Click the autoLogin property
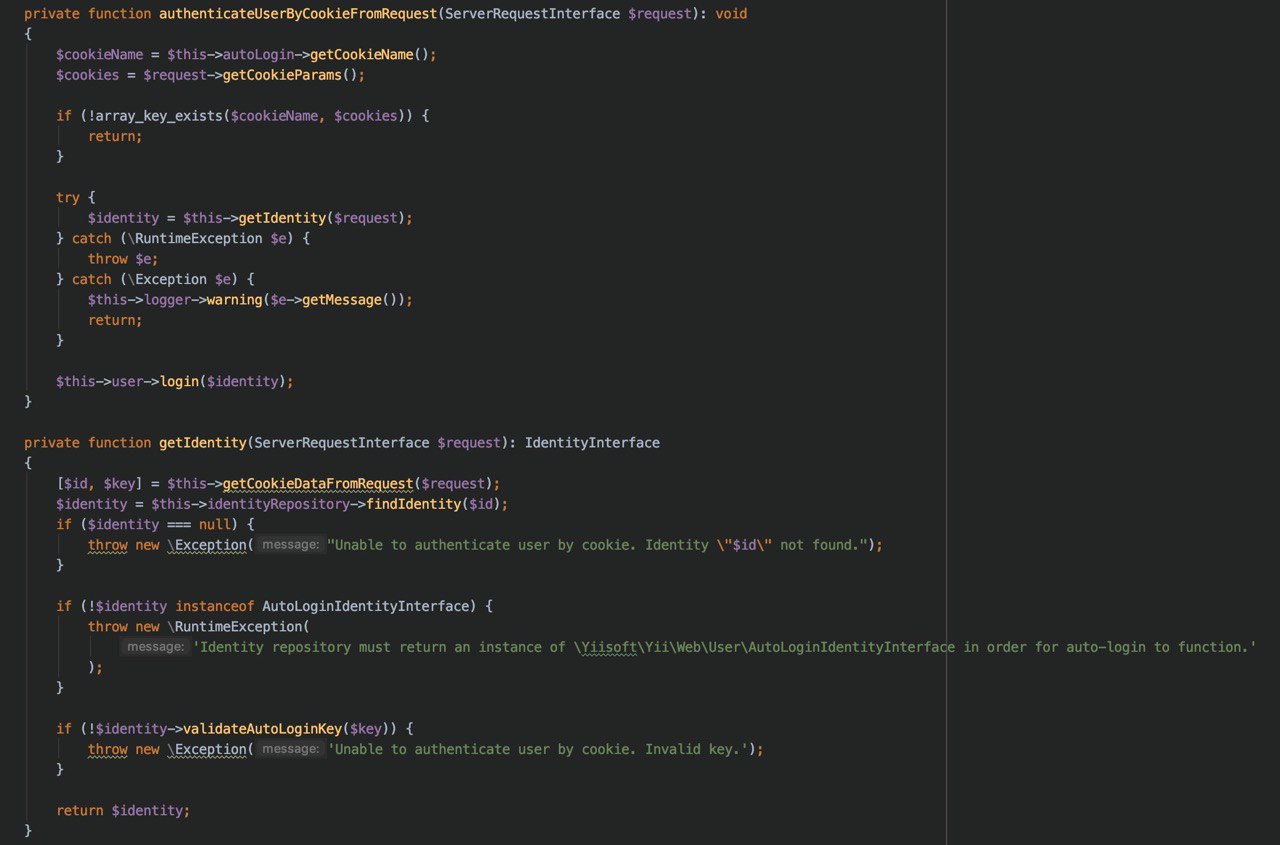Screen dimensions: 1280x845 258,54
